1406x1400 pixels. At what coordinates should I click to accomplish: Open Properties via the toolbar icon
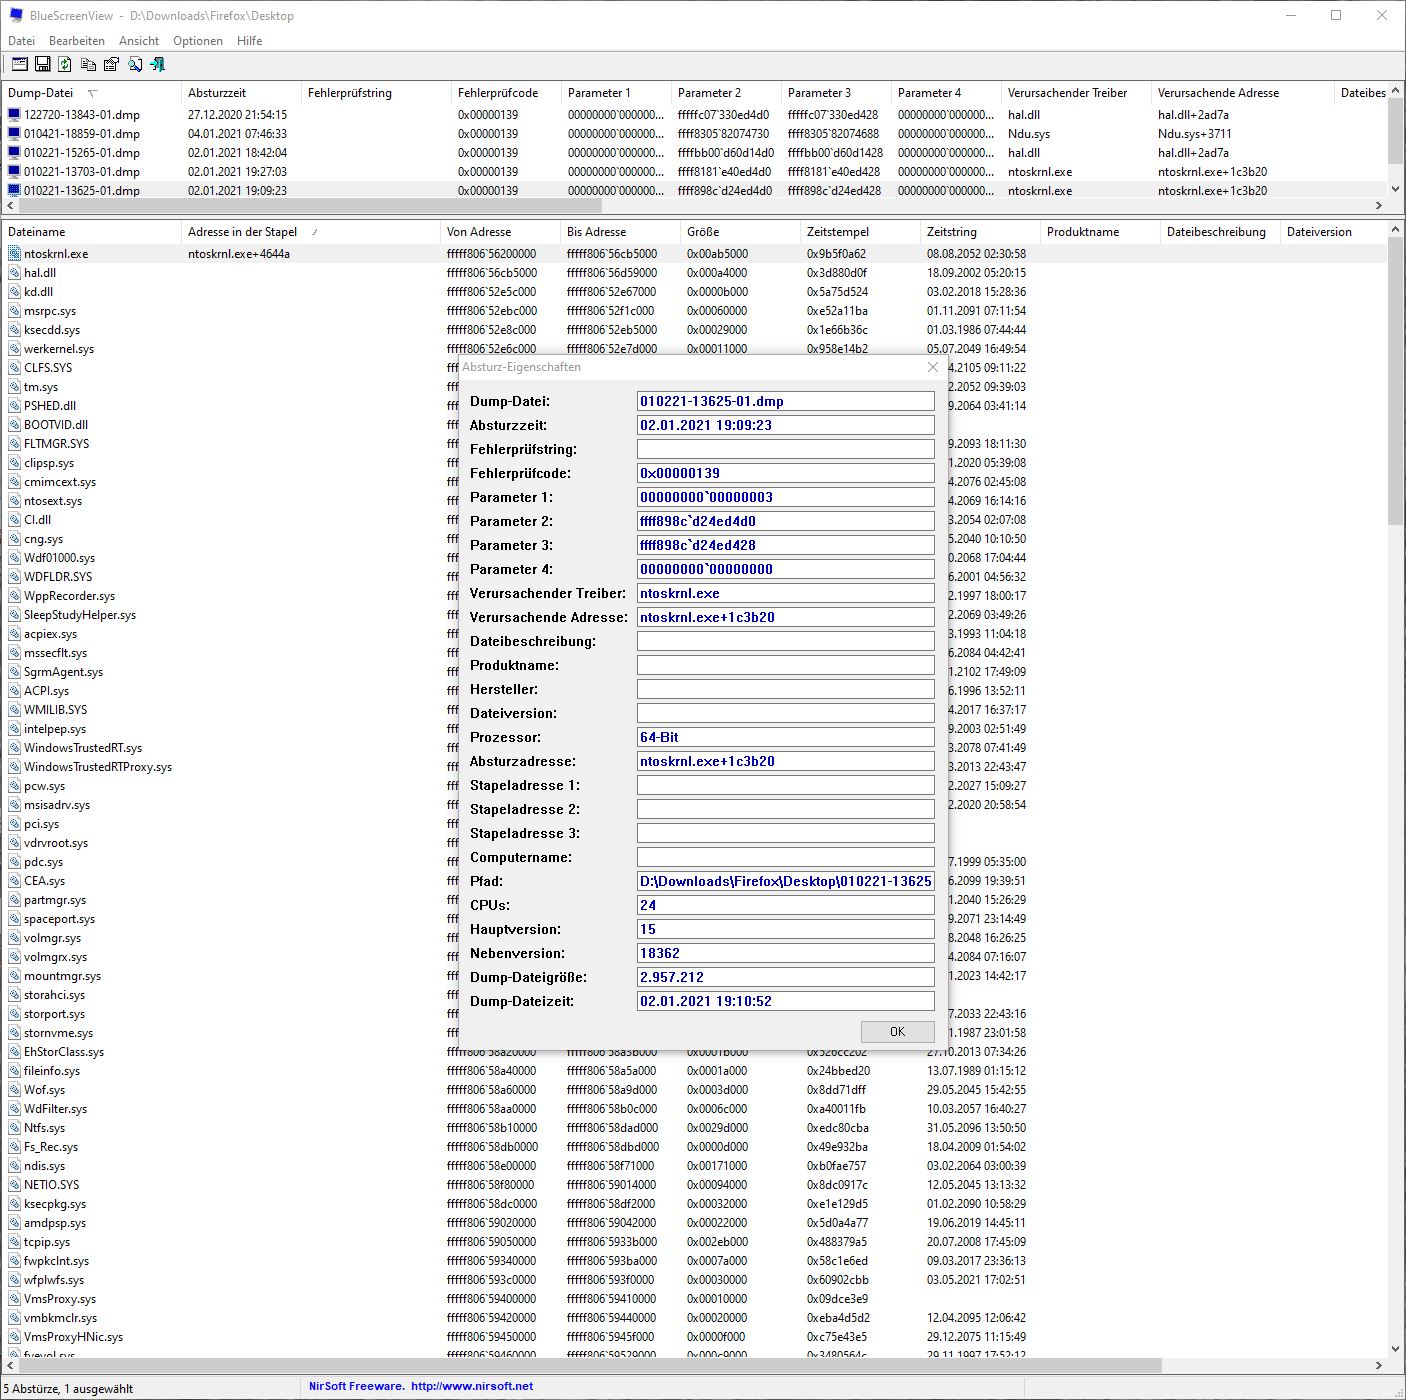[x=111, y=64]
